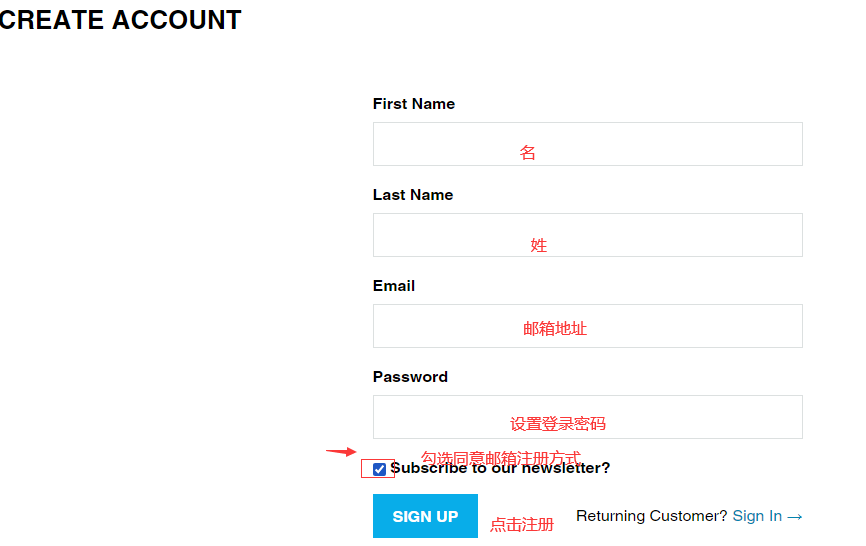Click the red "名" annotation
866x546 pixels.
(x=527, y=153)
